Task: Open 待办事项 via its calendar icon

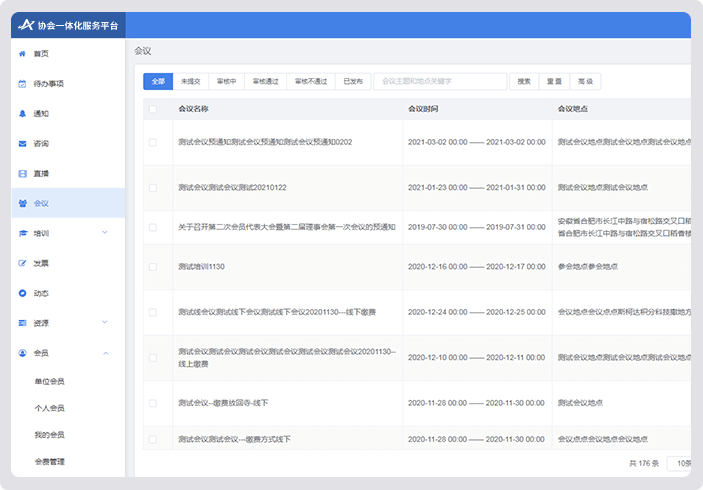Action: (22, 83)
